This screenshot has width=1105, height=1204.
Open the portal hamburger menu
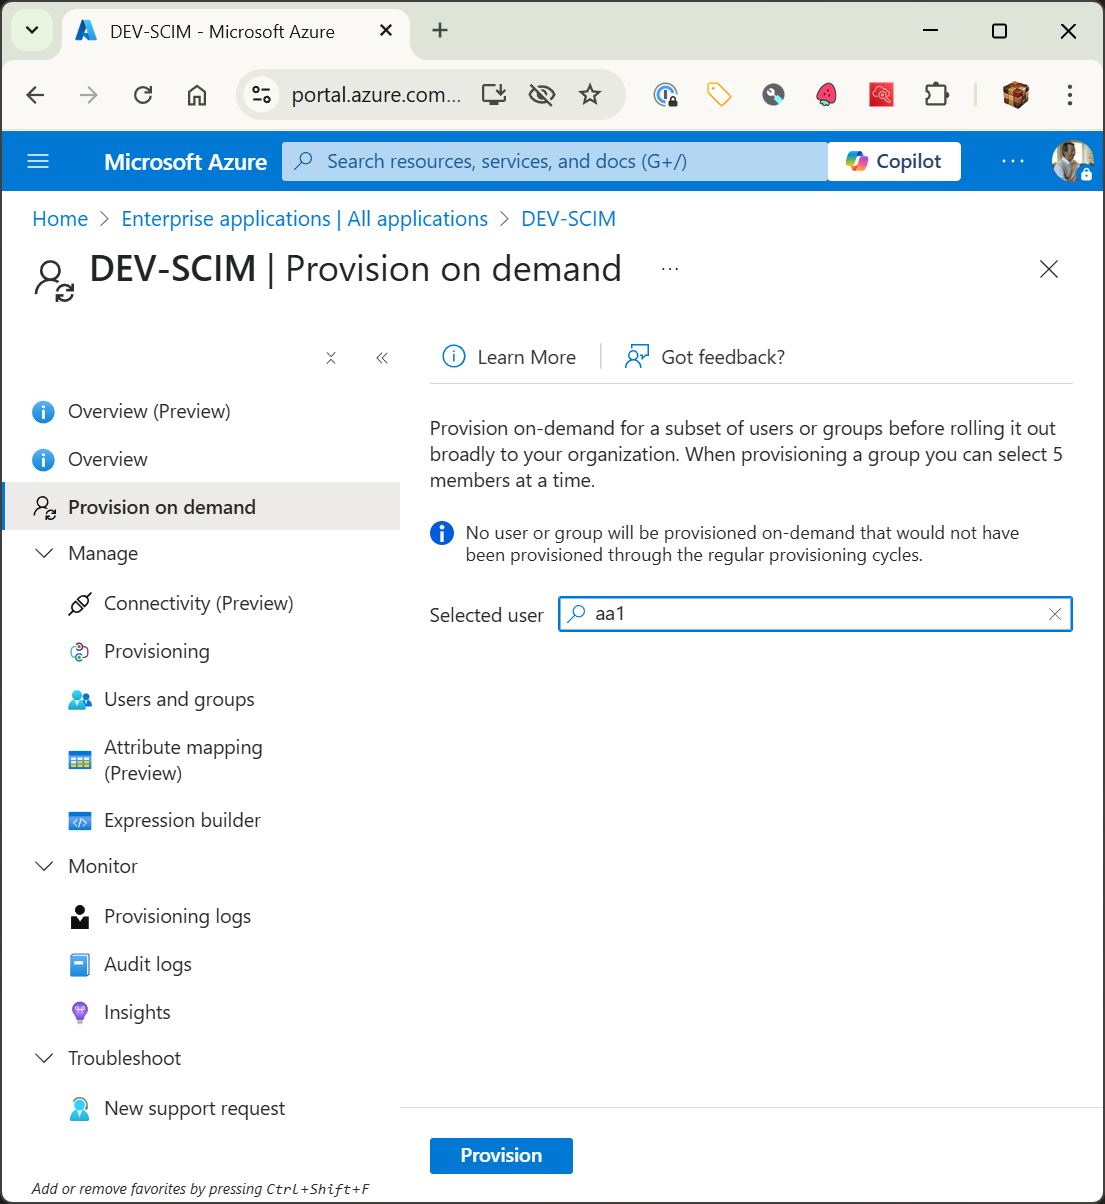coord(37,161)
